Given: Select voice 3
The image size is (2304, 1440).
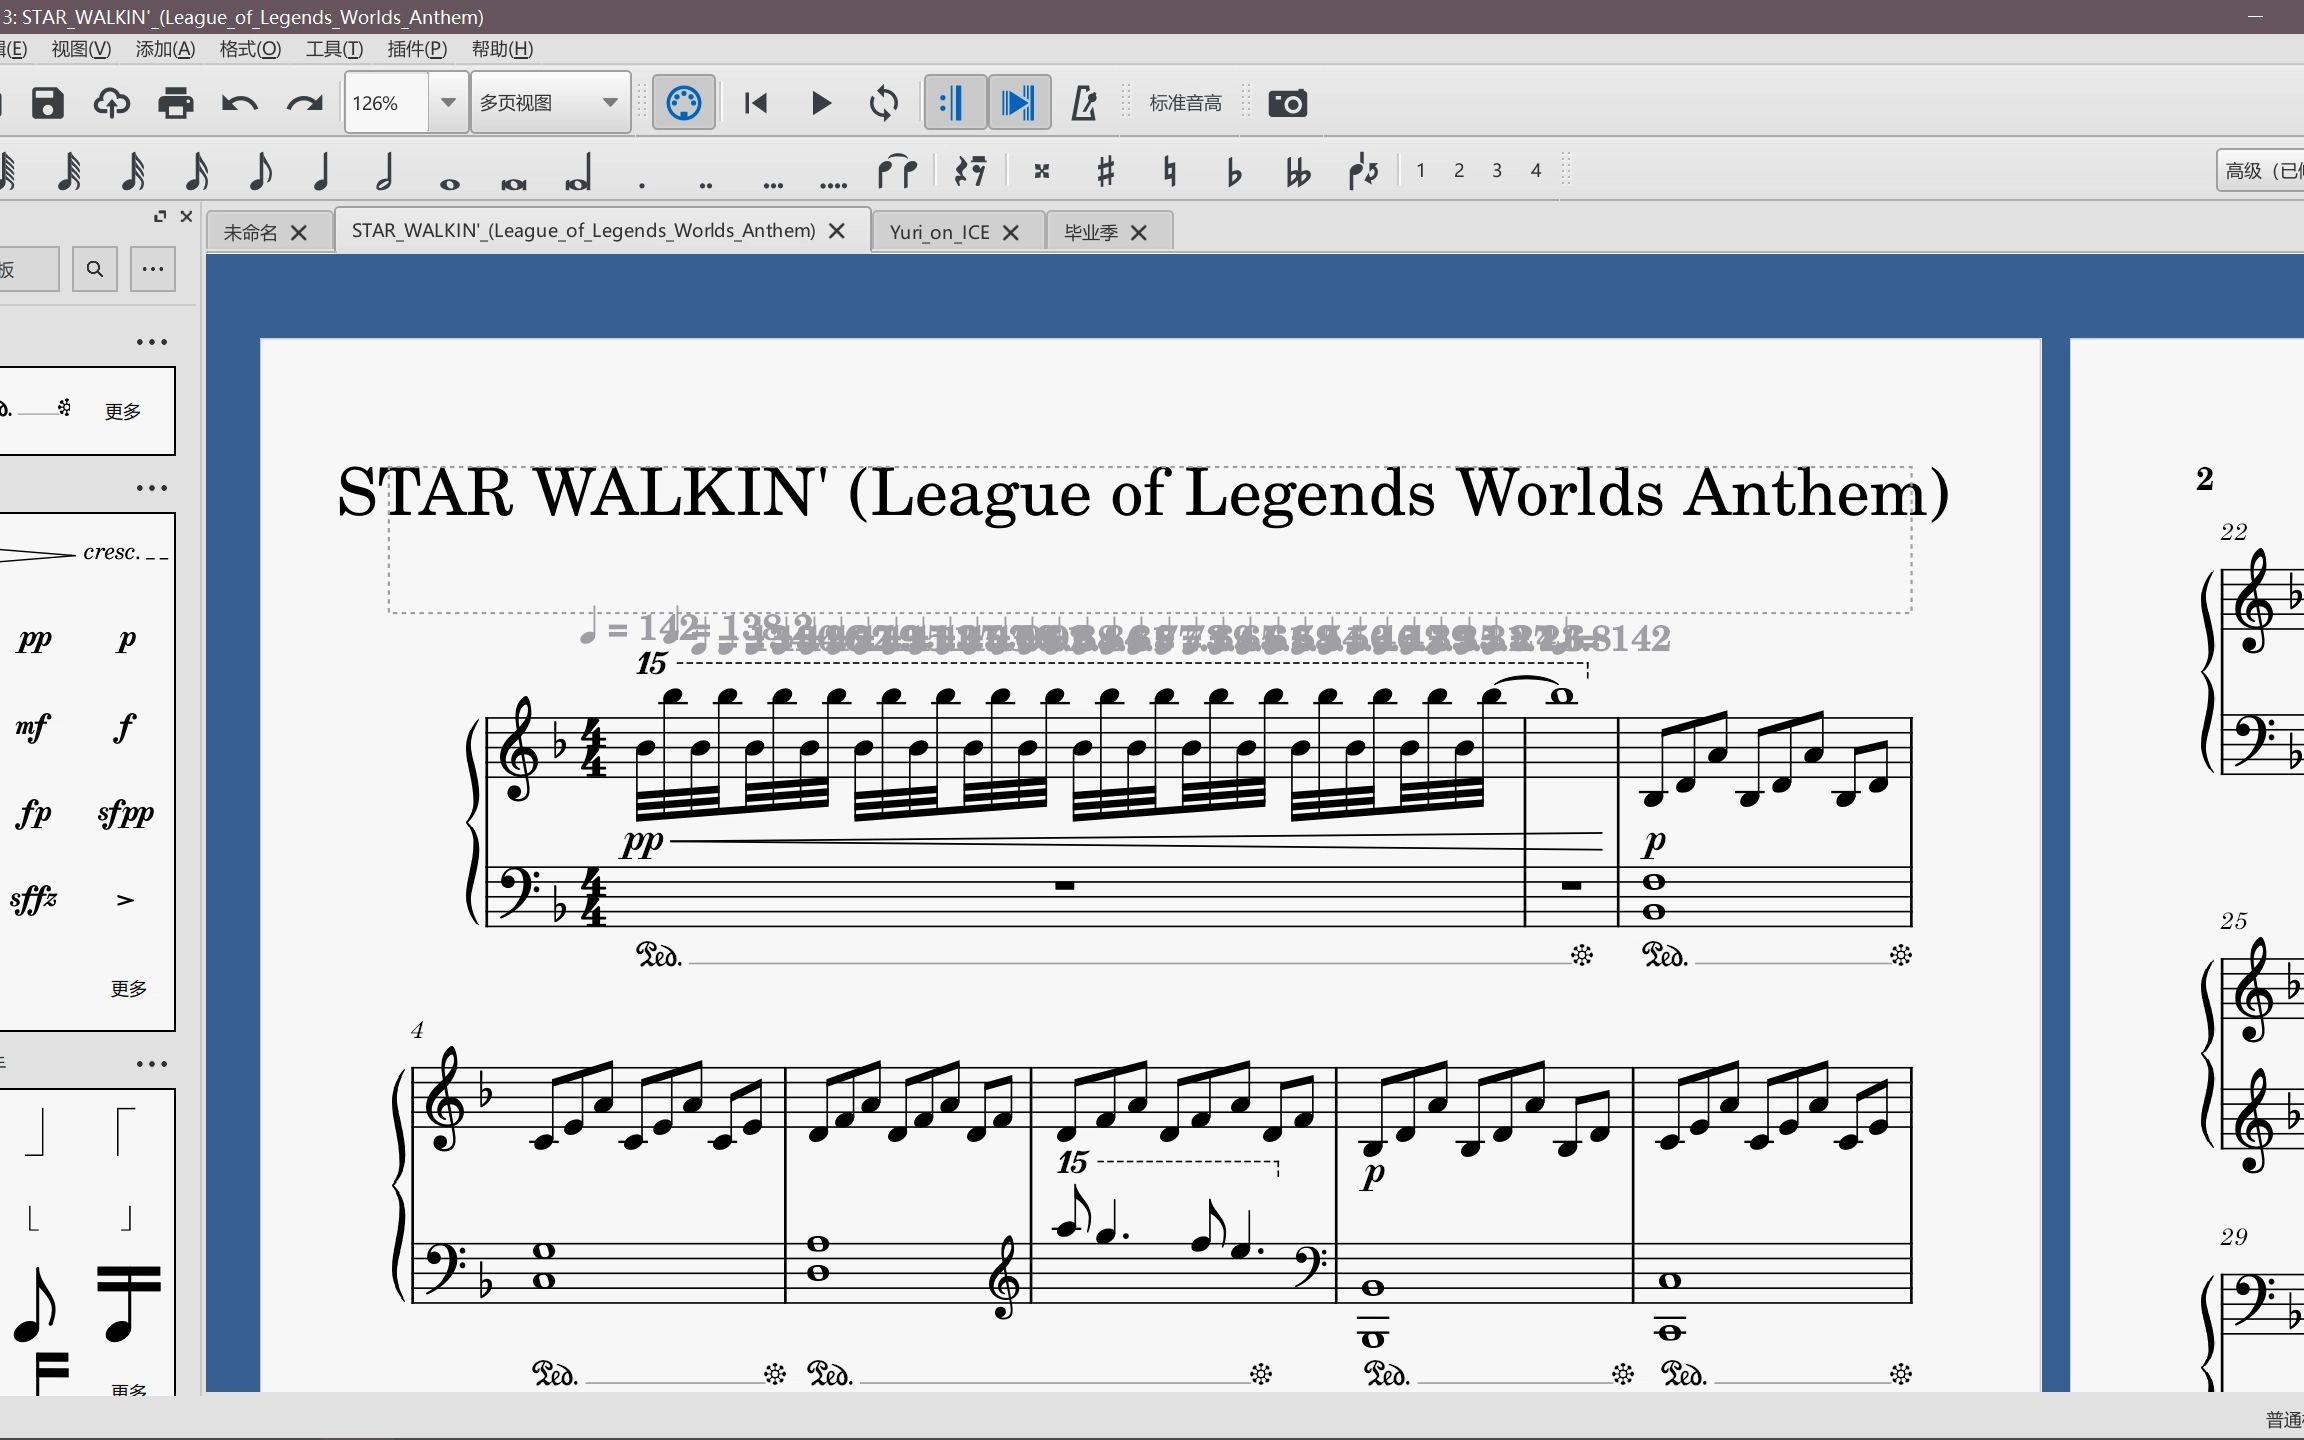Looking at the screenshot, I should [1497, 171].
